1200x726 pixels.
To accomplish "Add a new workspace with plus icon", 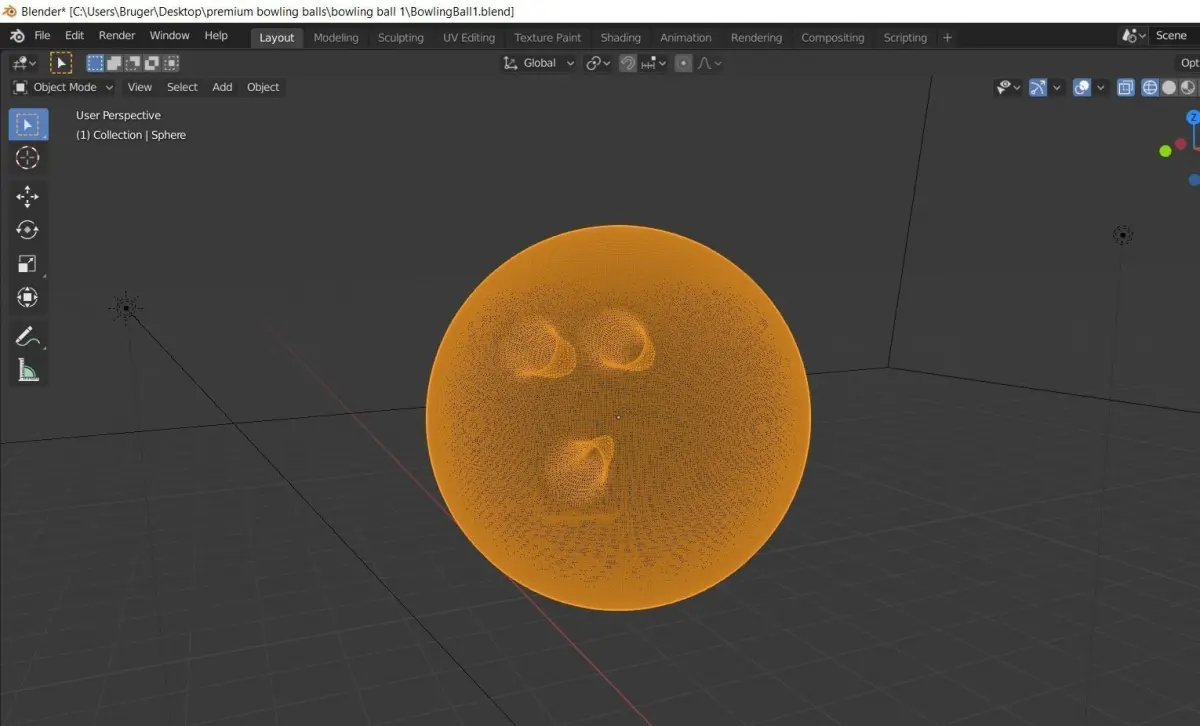I will tap(947, 37).
